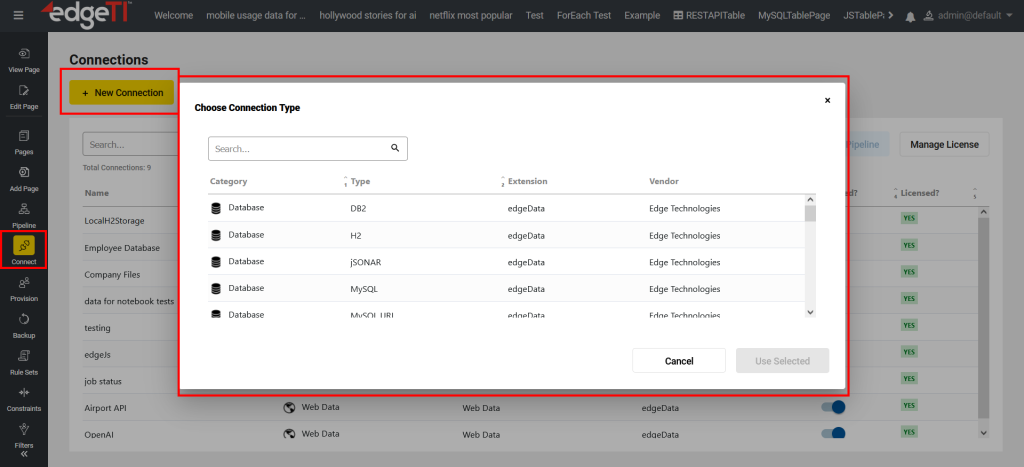Image resolution: width=1024 pixels, height=467 pixels.
Task: Open the Connect sidebar icon
Action: pos(24,249)
